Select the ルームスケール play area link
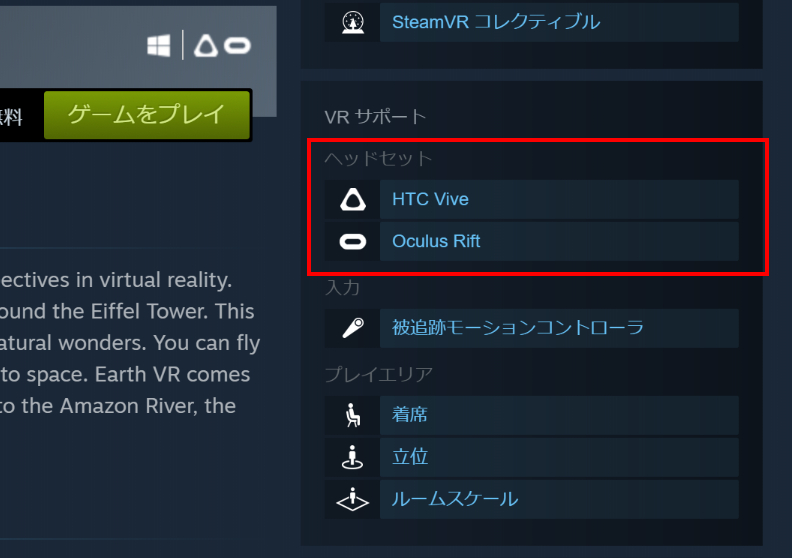The image size is (792, 558). click(559, 499)
